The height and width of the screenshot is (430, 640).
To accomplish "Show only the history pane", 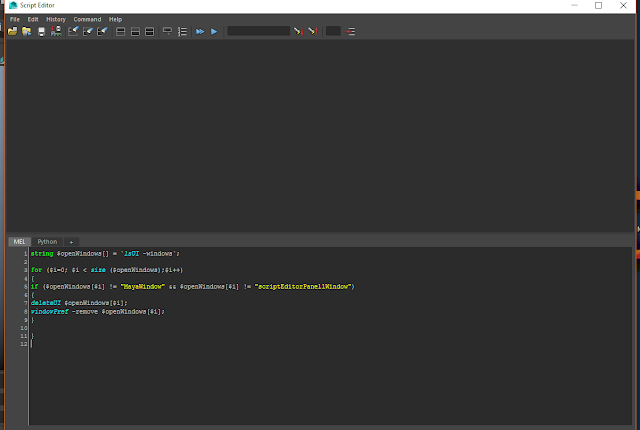I will (x=120, y=31).
